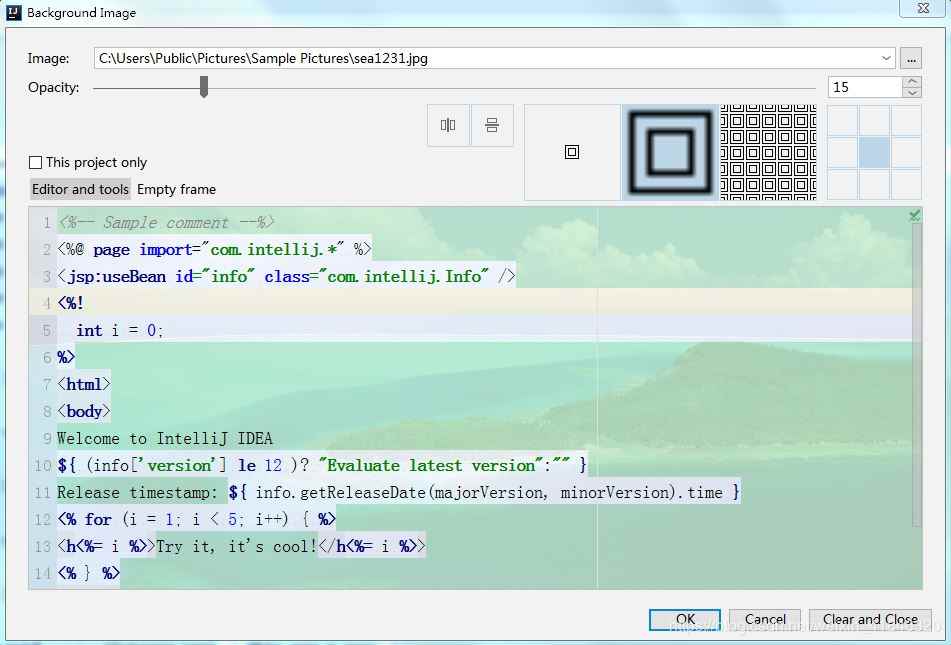Select the Editor and tools tab
Screen dimensions: 951x645
coord(80,189)
